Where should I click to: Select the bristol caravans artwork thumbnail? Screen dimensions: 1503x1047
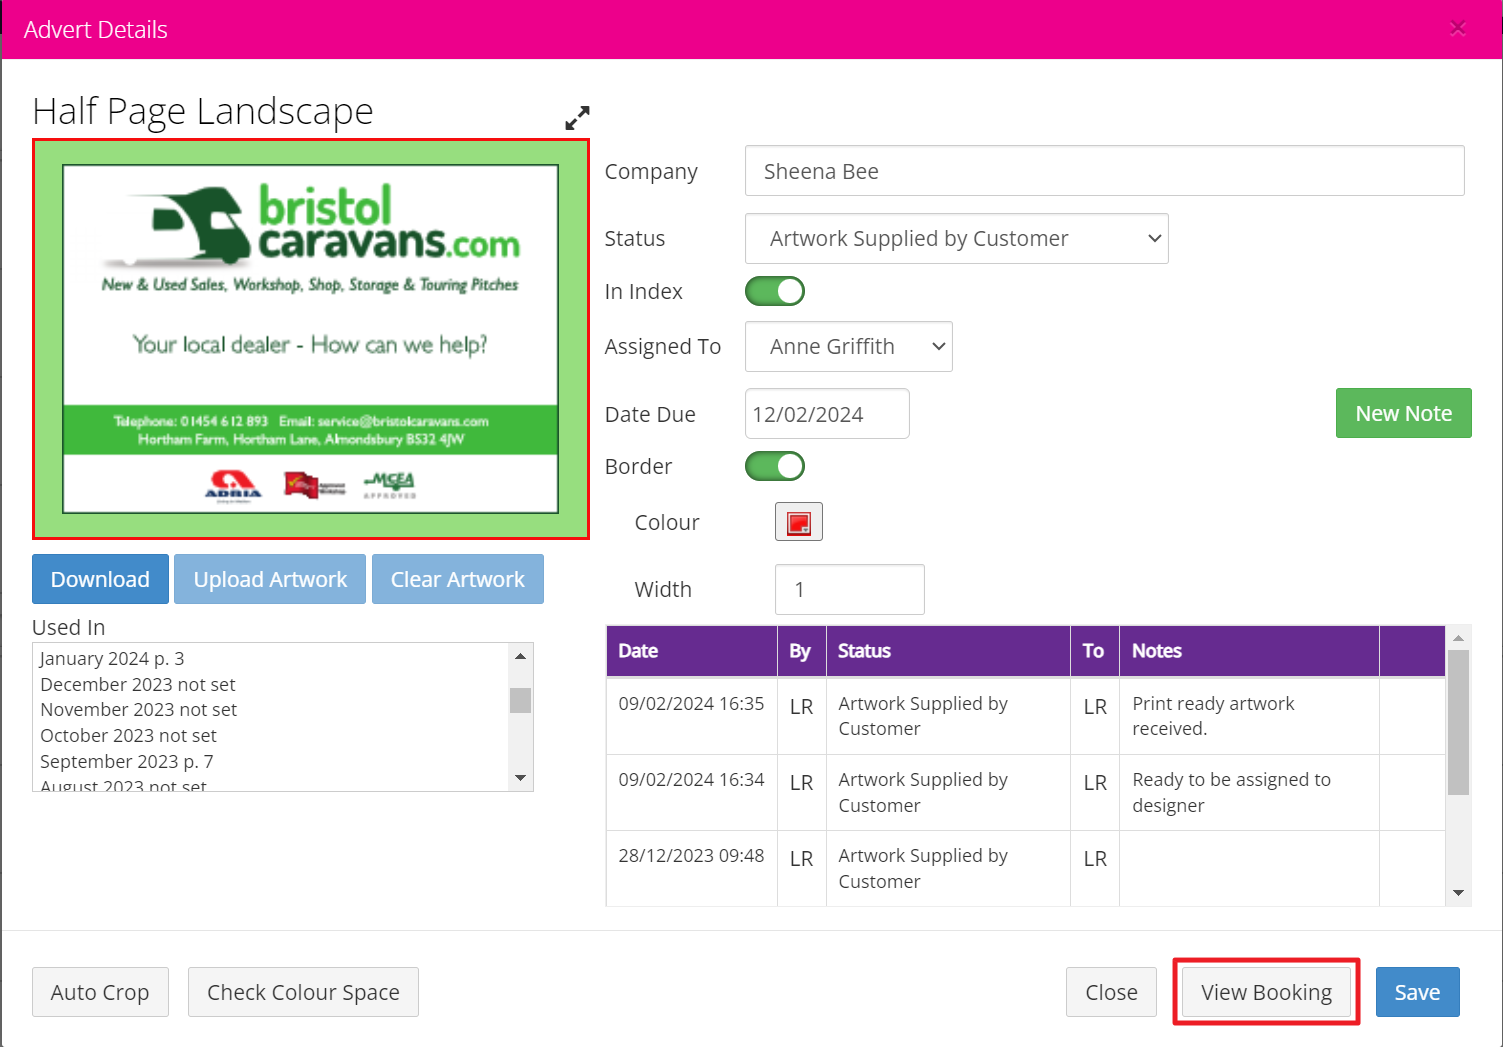tap(311, 339)
